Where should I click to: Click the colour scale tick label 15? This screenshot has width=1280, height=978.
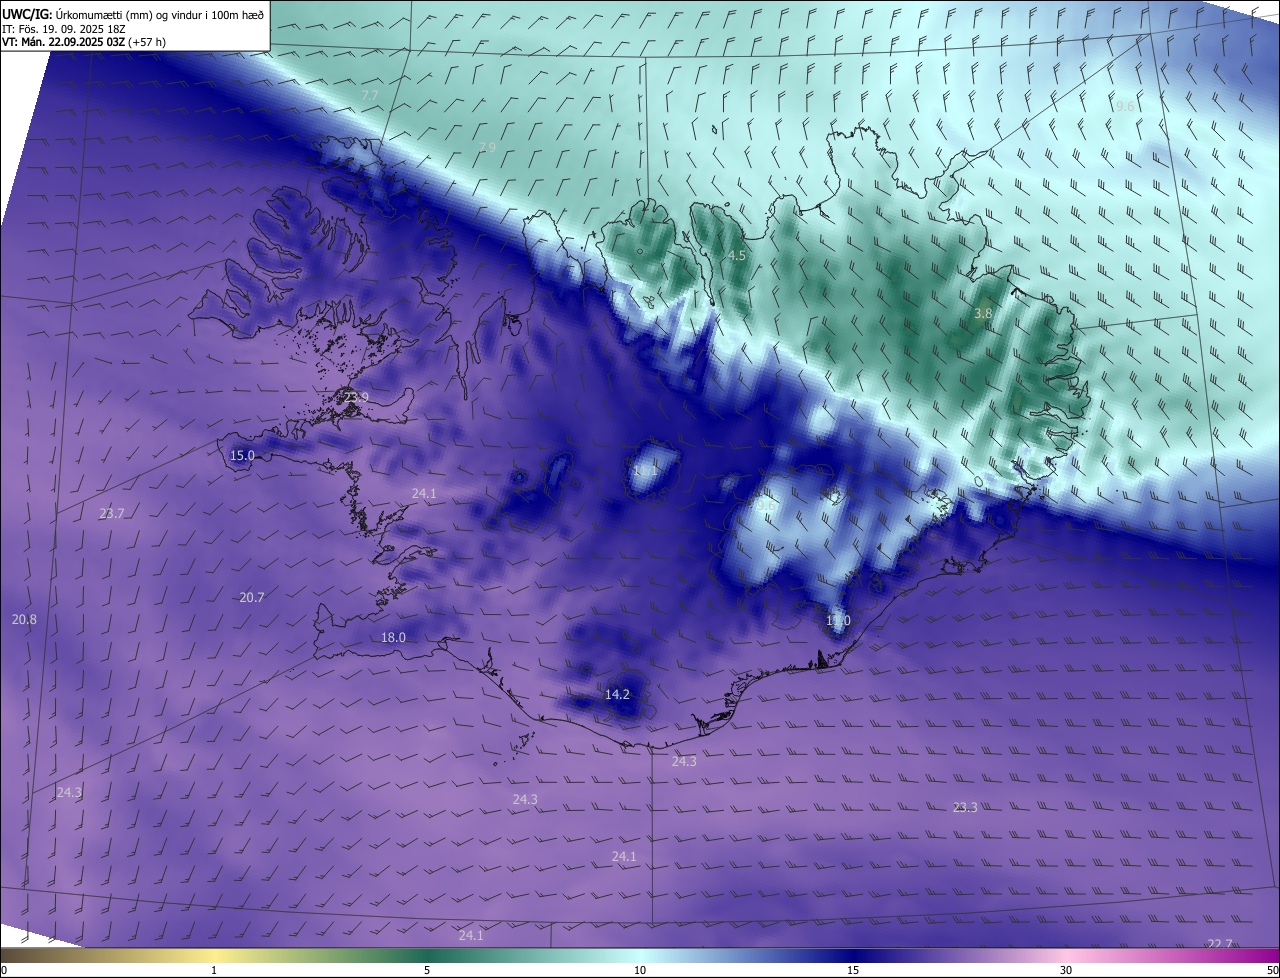[853, 970]
